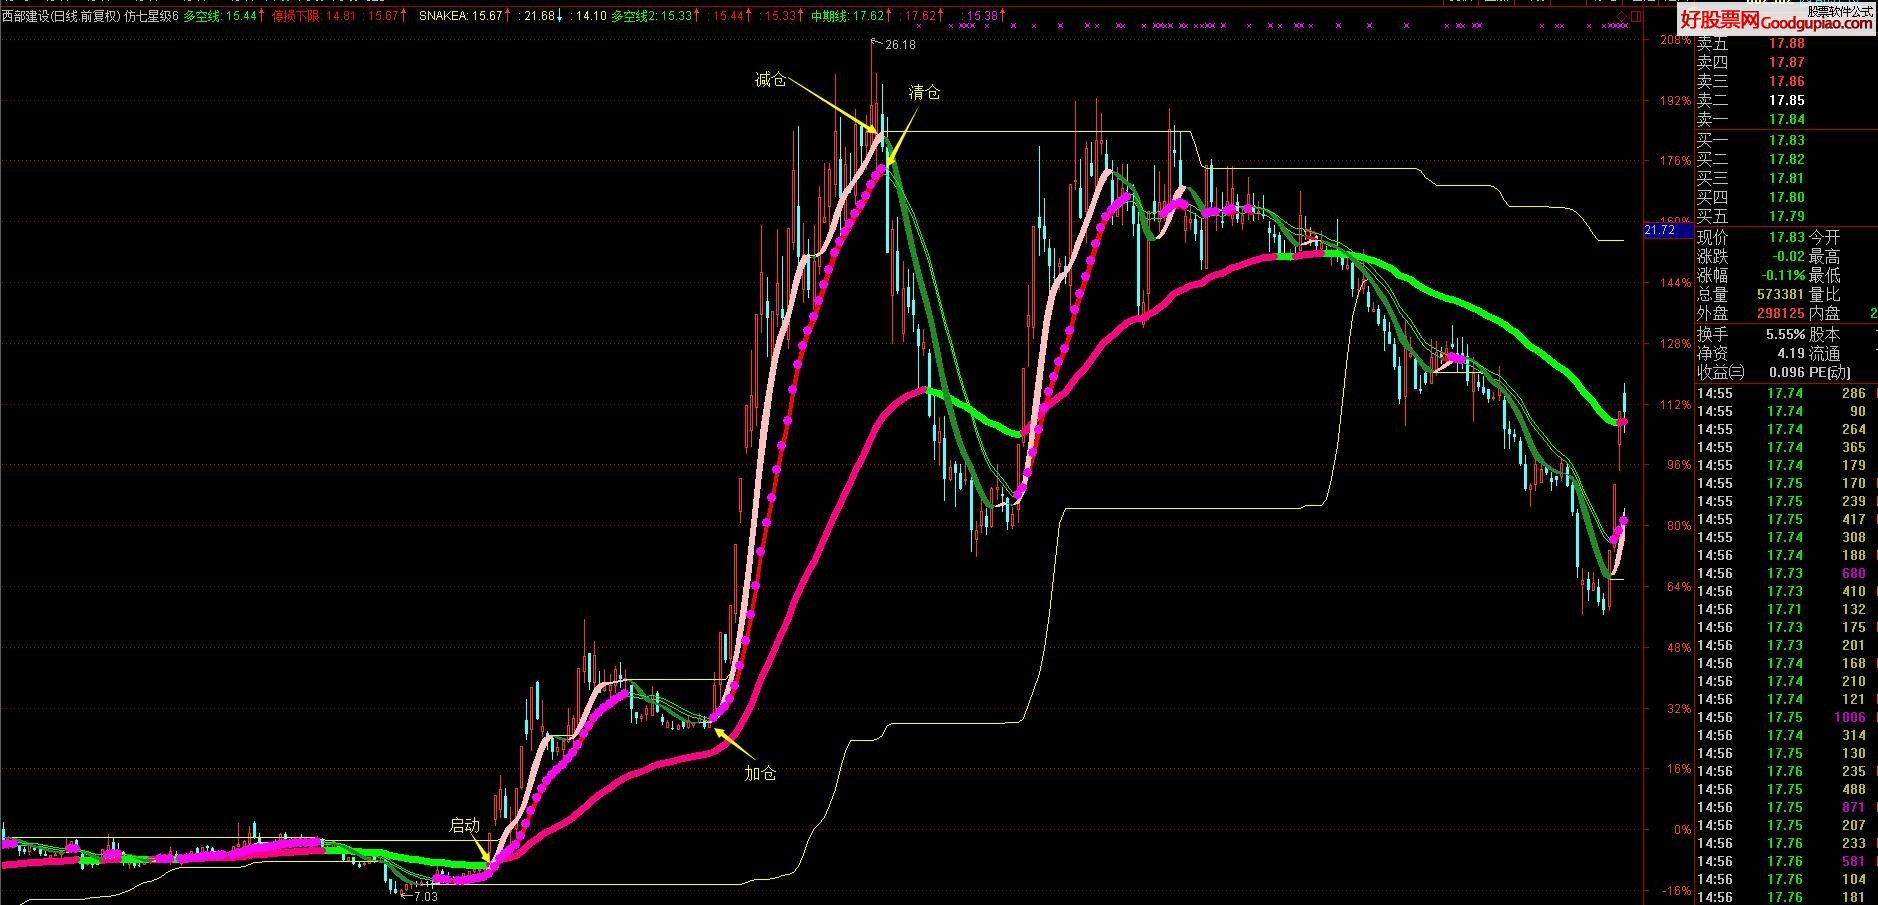Click the 现价 17.83 current price field
The image size is (1878, 905).
(1751, 238)
